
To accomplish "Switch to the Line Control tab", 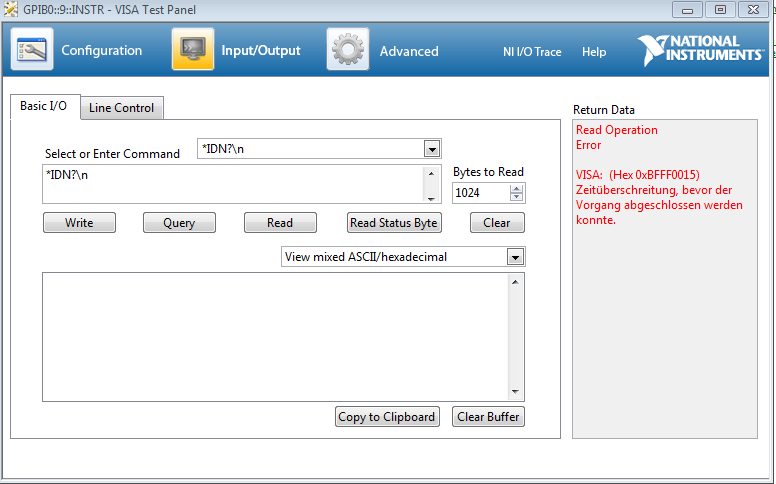I will coord(122,108).
